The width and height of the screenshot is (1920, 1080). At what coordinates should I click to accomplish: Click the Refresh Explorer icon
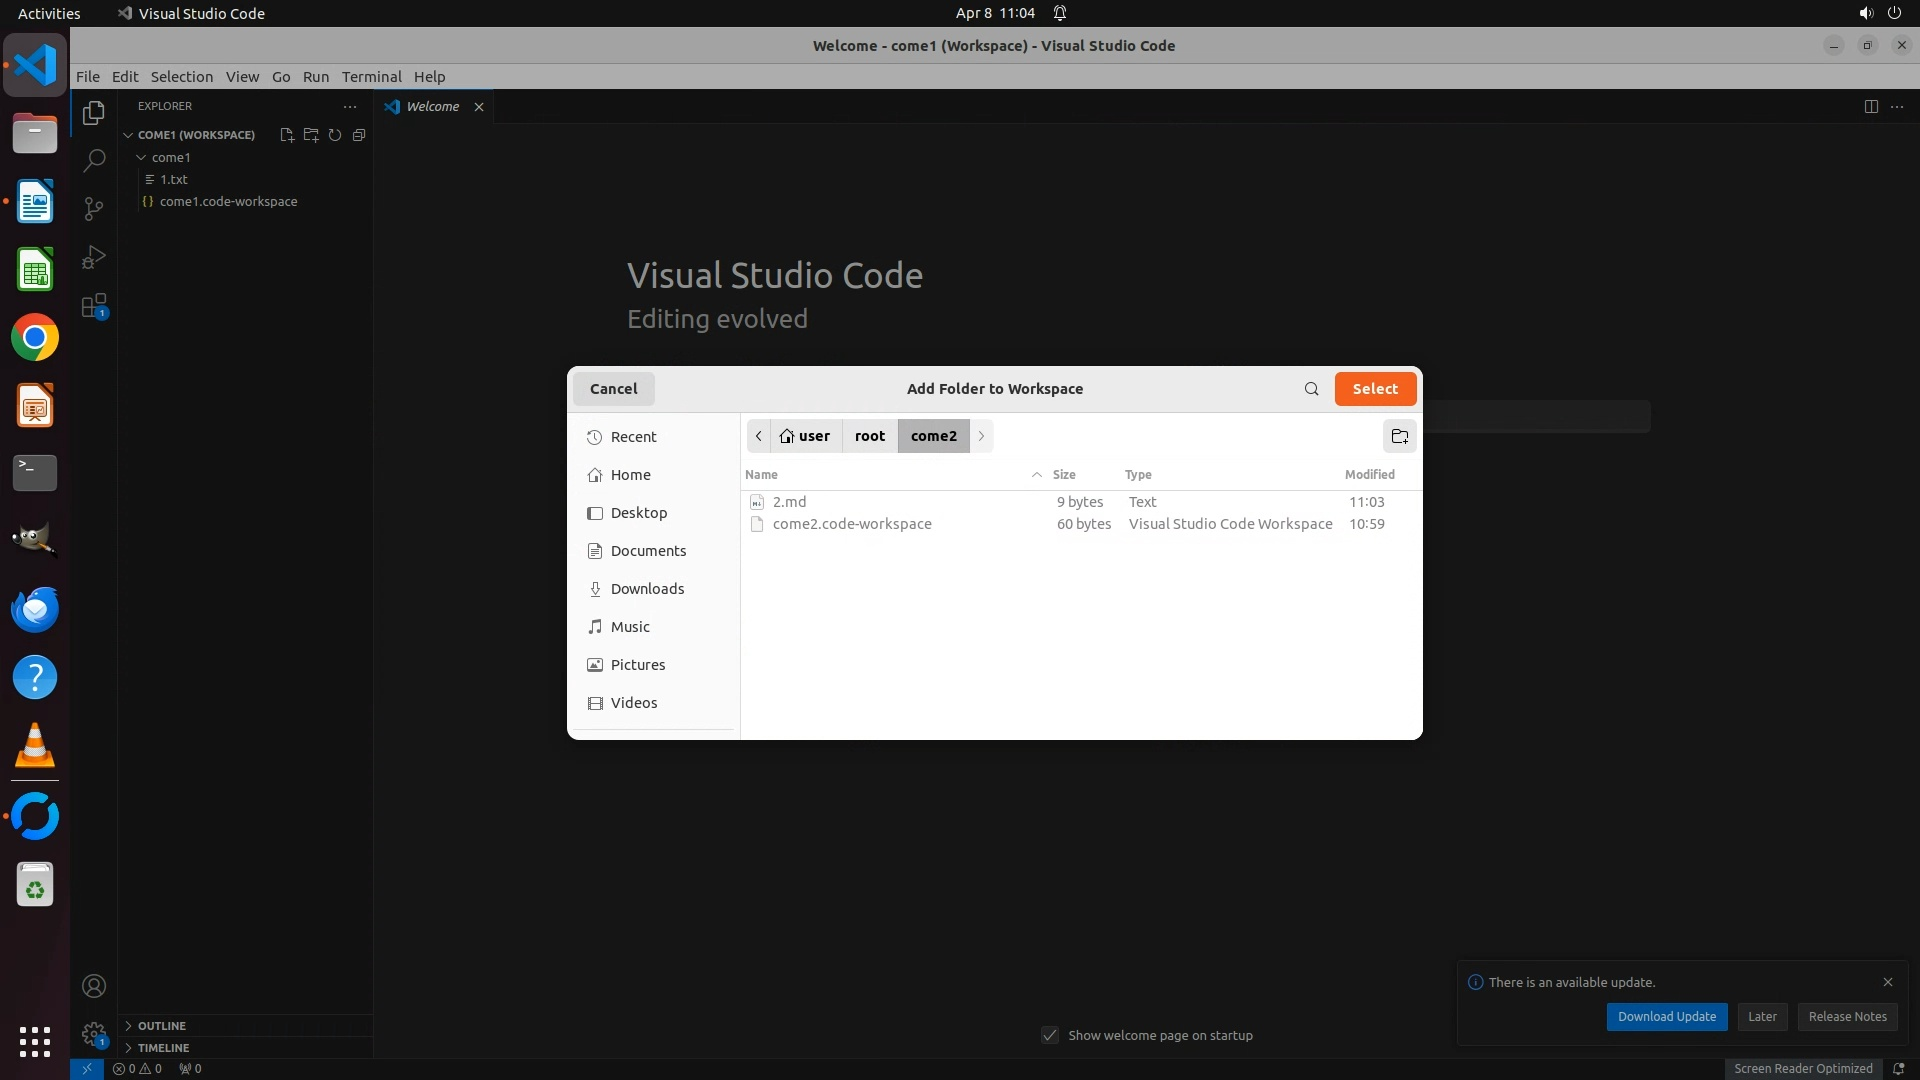pyautogui.click(x=335, y=135)
